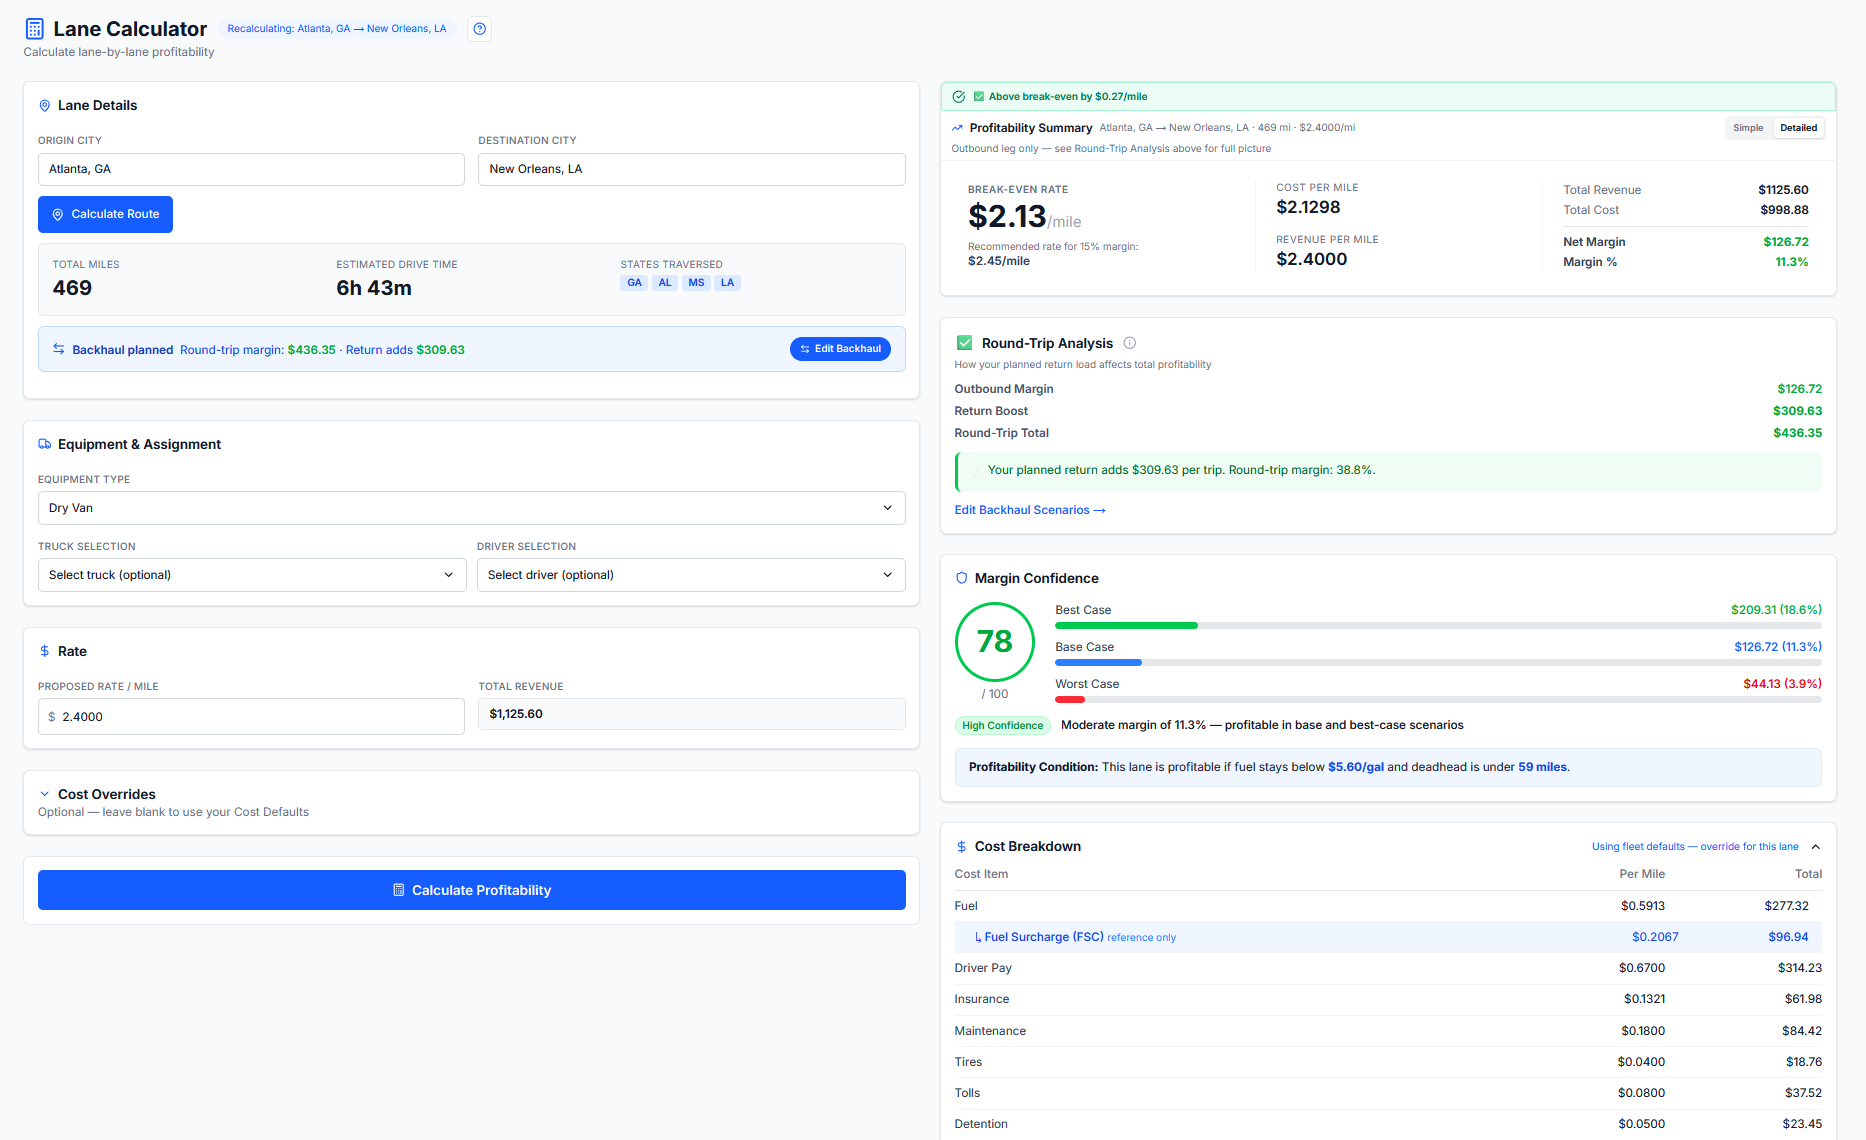Viewport: 1866px width, 1140px height.
Task: Click the Origin City input field
Action: coord(251,169)
